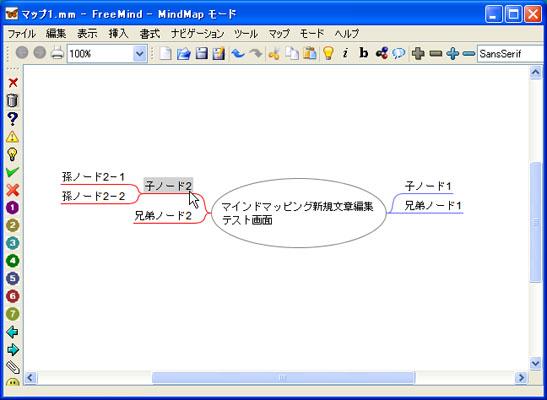Open the zoom 100% dropdown
547x400 pixels.
pyautogui.click(x=140, y=54)
